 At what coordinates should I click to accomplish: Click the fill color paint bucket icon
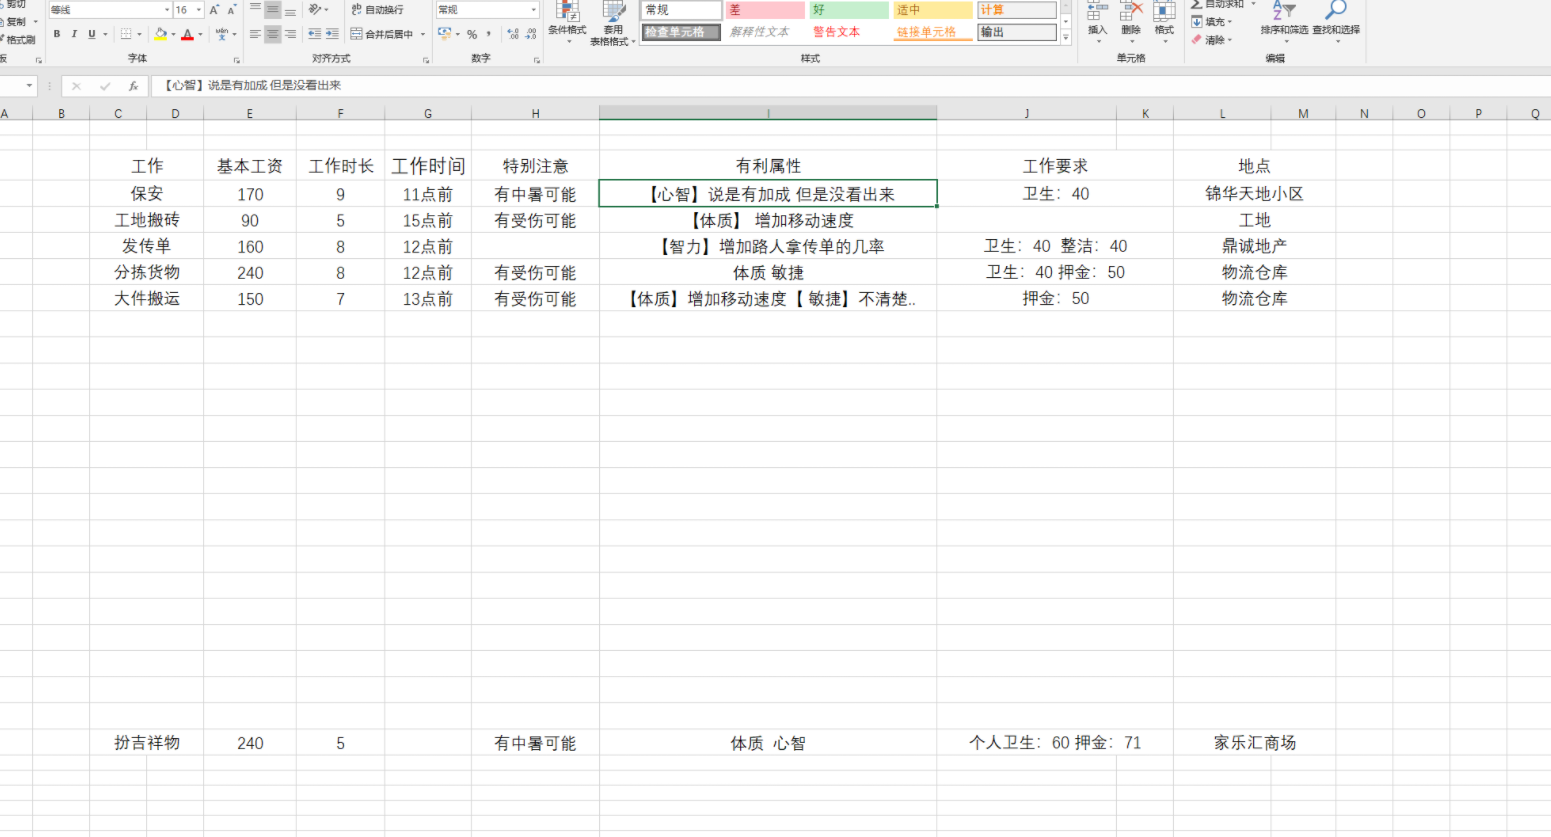[x=160, y=34]
